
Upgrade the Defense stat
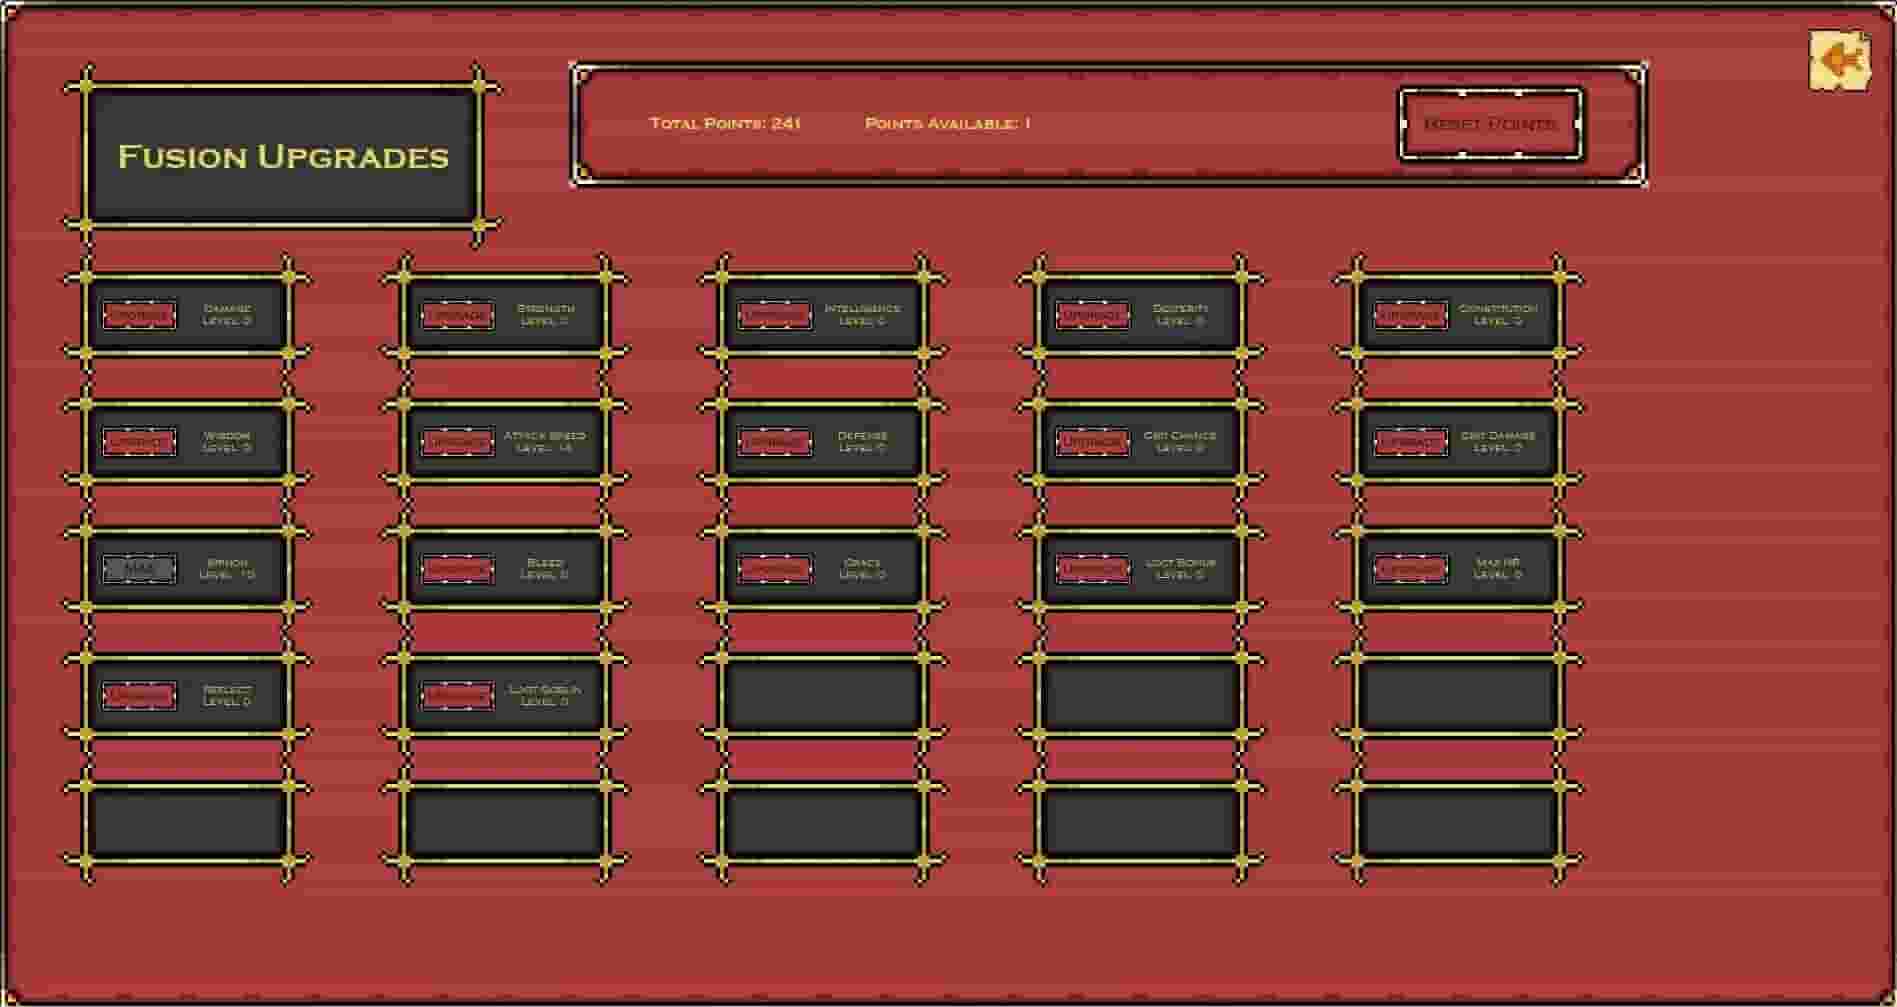coord(775,442)
